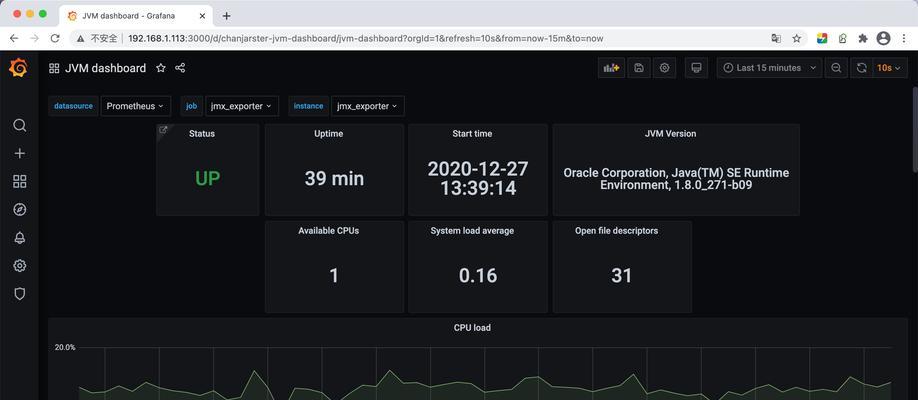Refresh the dashboard now
Image resolution: width=918 pixels, height=400 pixels.
point(862,68)
